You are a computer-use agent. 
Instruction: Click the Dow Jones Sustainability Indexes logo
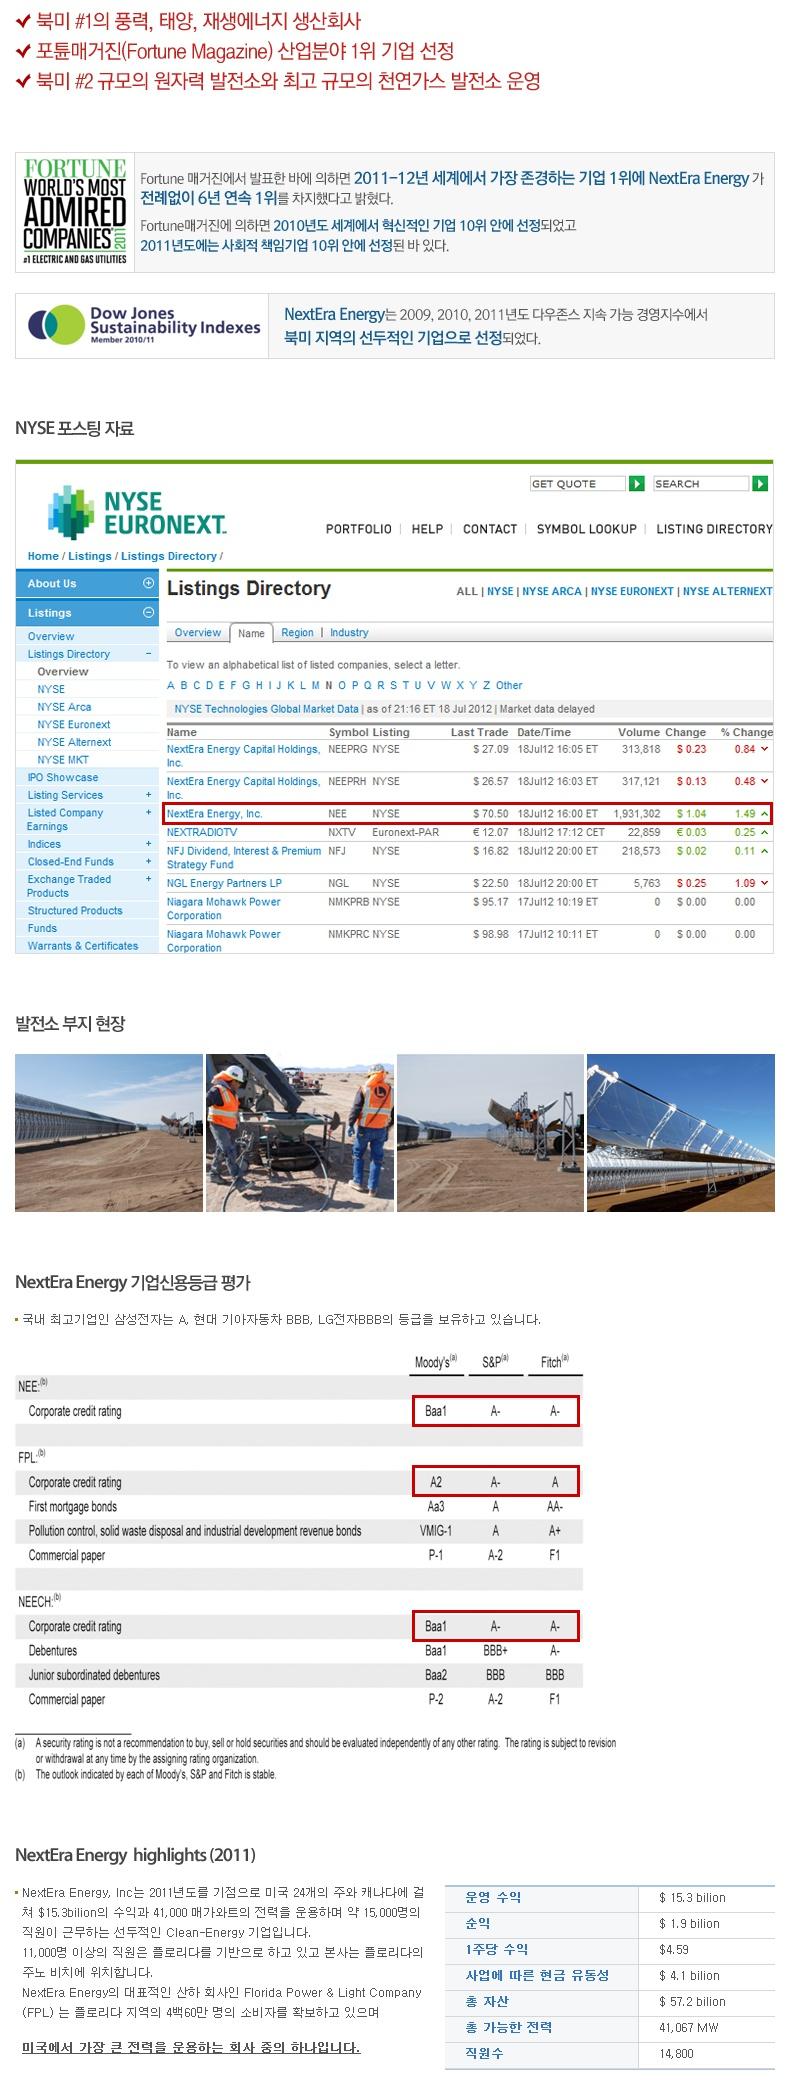143,325
